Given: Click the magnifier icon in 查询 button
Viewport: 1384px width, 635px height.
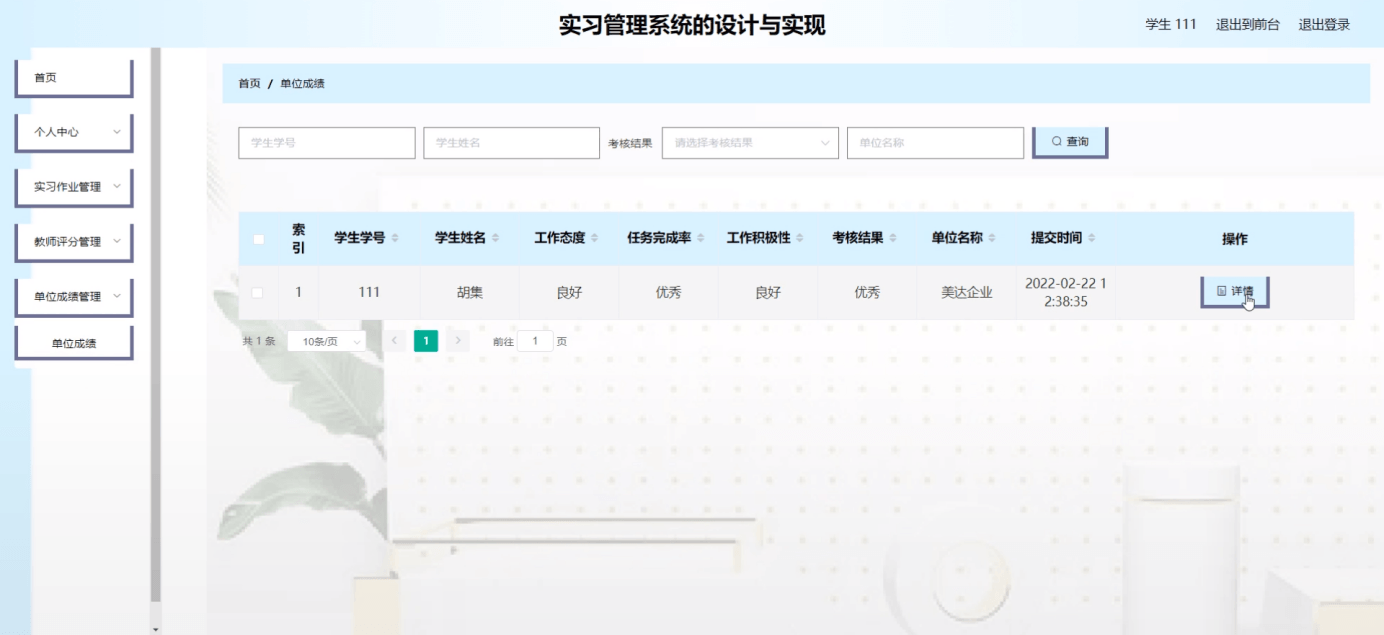Looking at the screenshot, I should click(x=1056, y=142).
